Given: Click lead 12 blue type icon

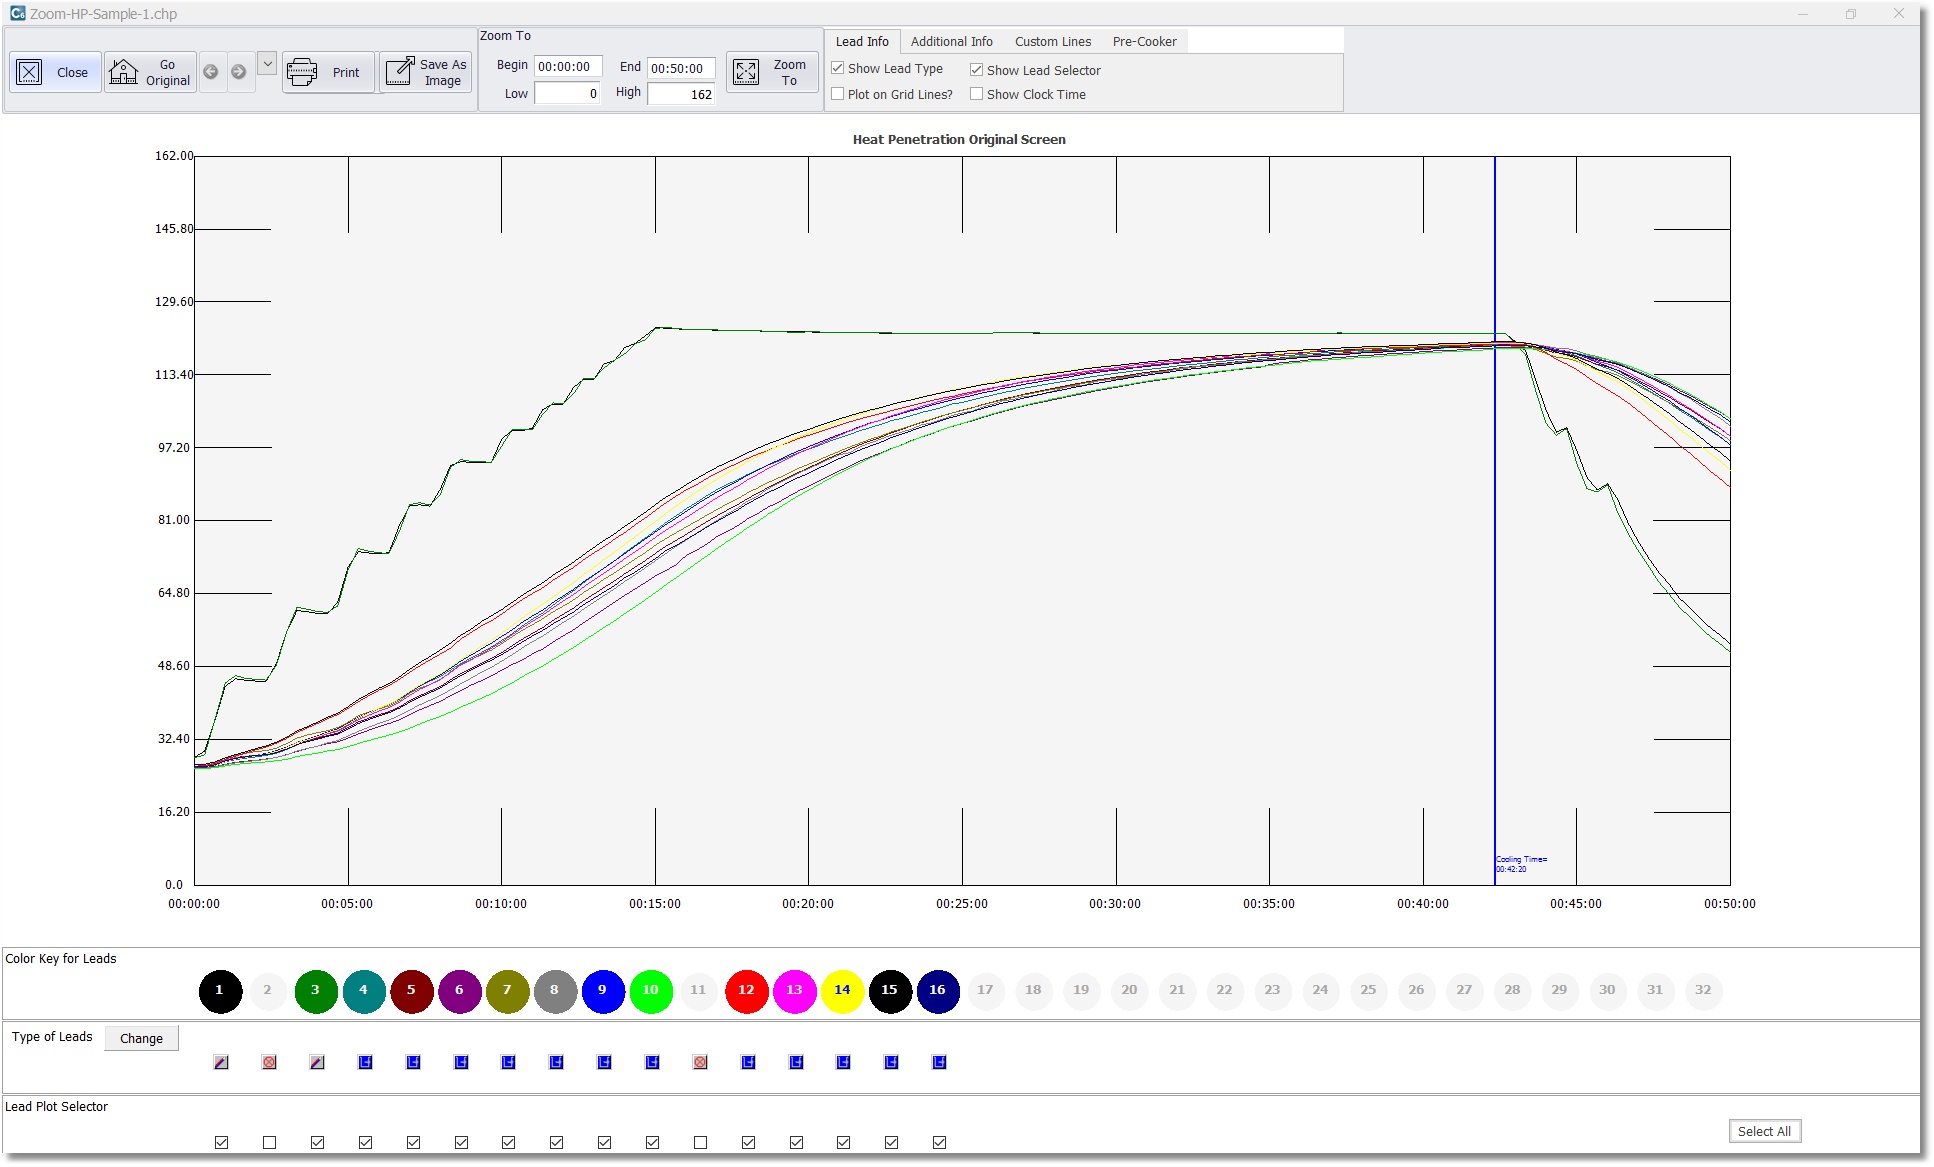Looking at the screenshot, I should [748, 1062].
